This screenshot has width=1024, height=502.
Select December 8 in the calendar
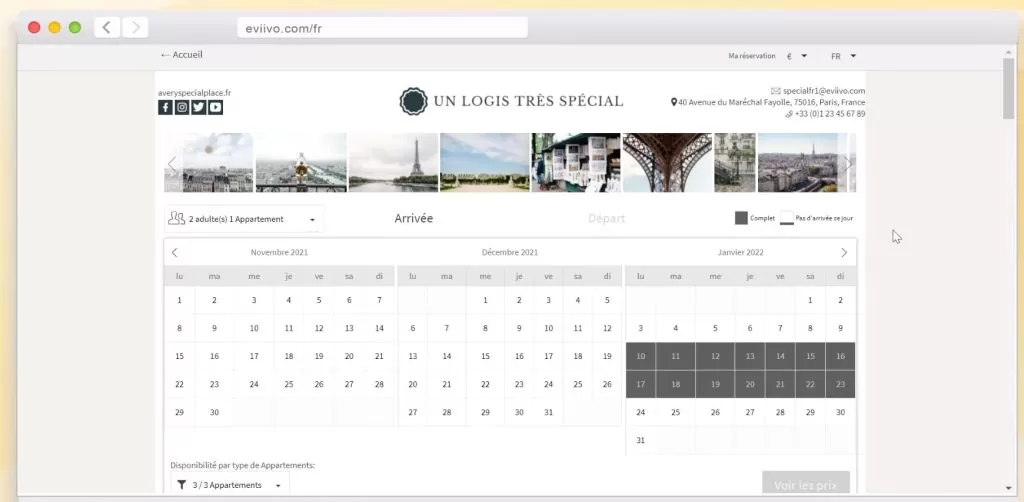pos(485,328)
